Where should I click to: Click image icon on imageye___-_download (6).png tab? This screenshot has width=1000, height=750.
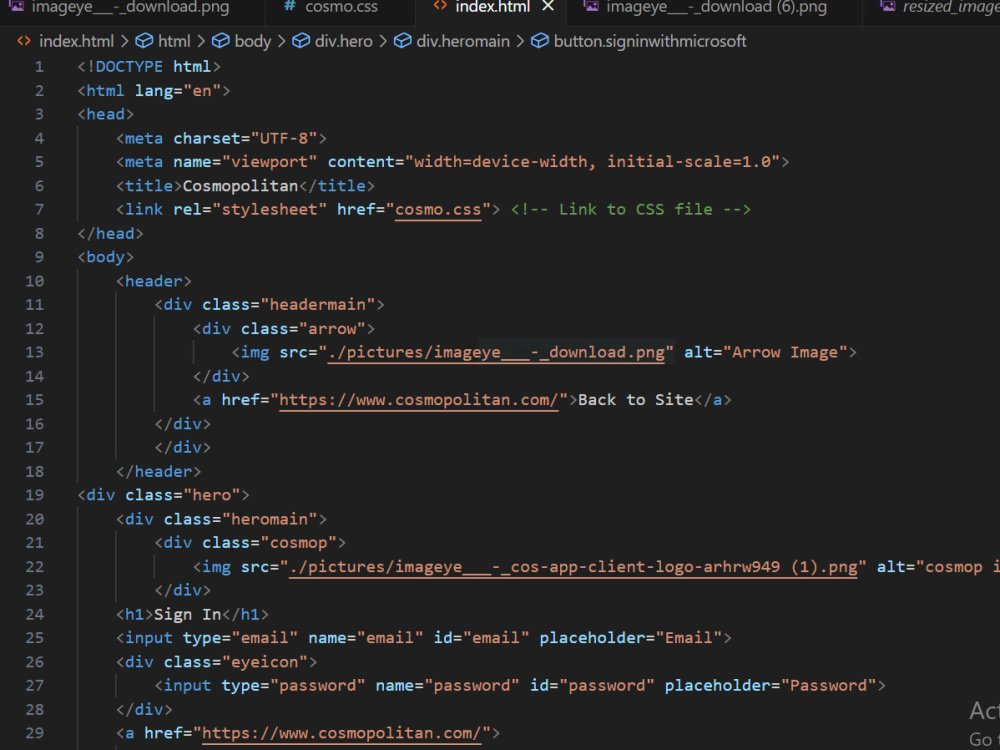tap(591, 6)
